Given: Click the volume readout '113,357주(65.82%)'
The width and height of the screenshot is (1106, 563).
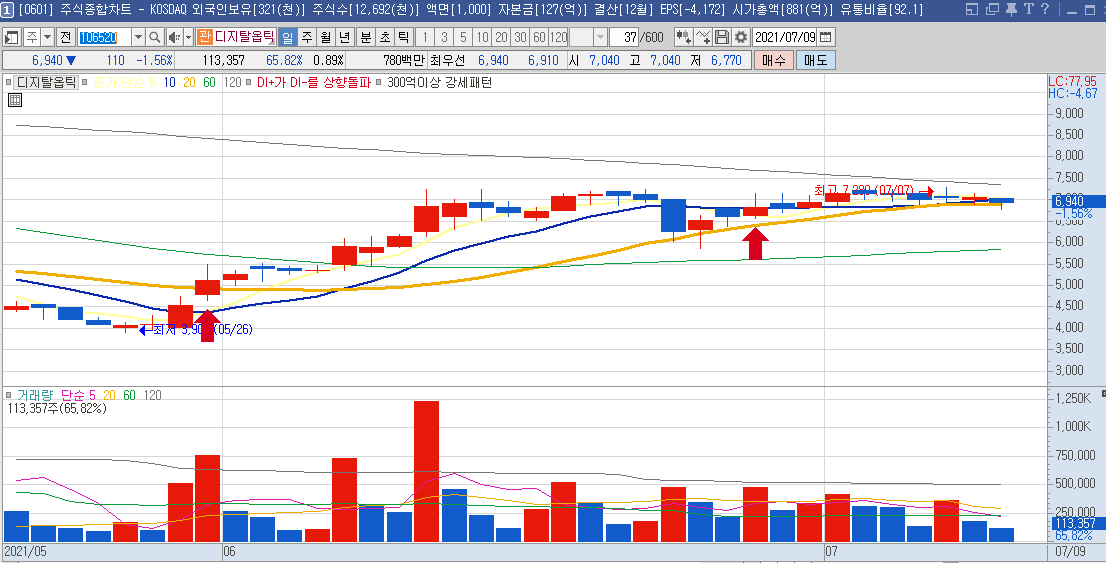Looking at the screenshot, I should pyautogui.click(x=57, y=408).
